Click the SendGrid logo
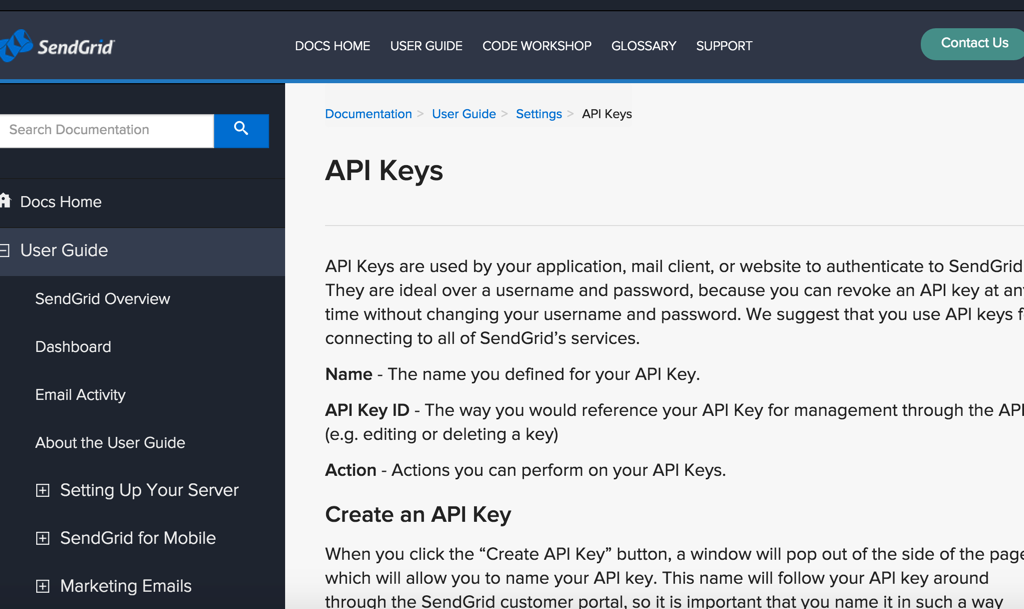The image size is (1024, 609). click(x=57, y=46)
